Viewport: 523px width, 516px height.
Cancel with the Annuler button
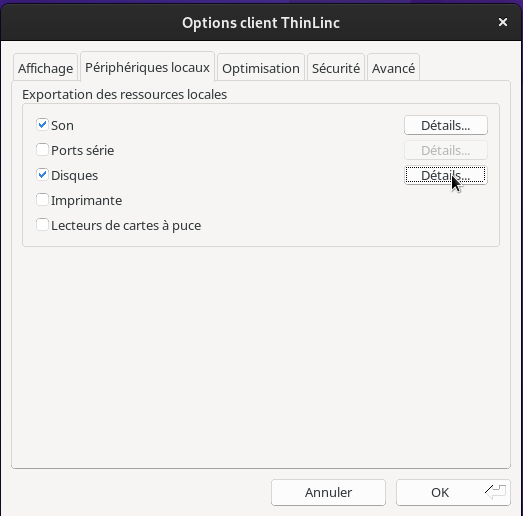(328, 492)
